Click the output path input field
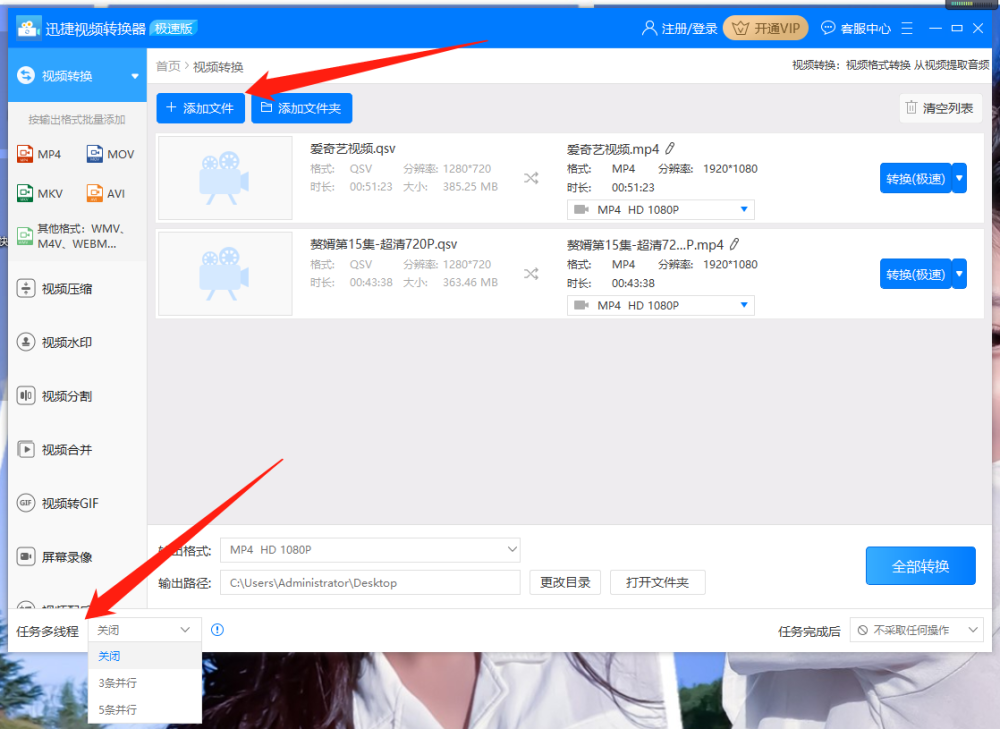 point(370,582)
